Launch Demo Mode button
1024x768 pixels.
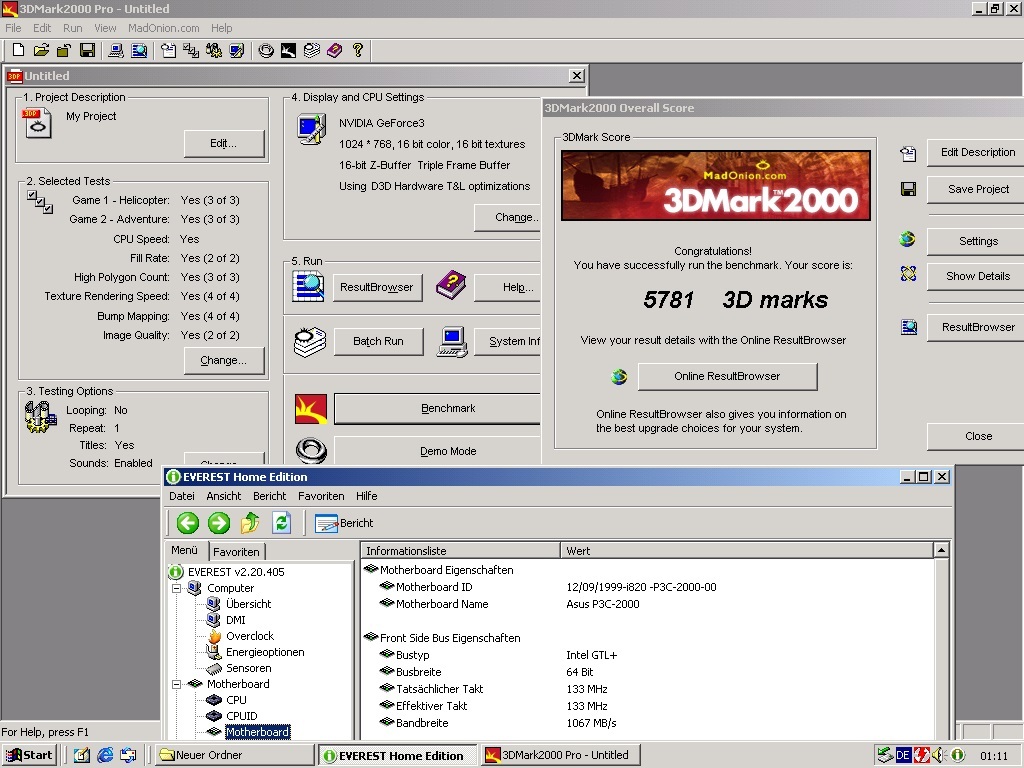[438, 451]
